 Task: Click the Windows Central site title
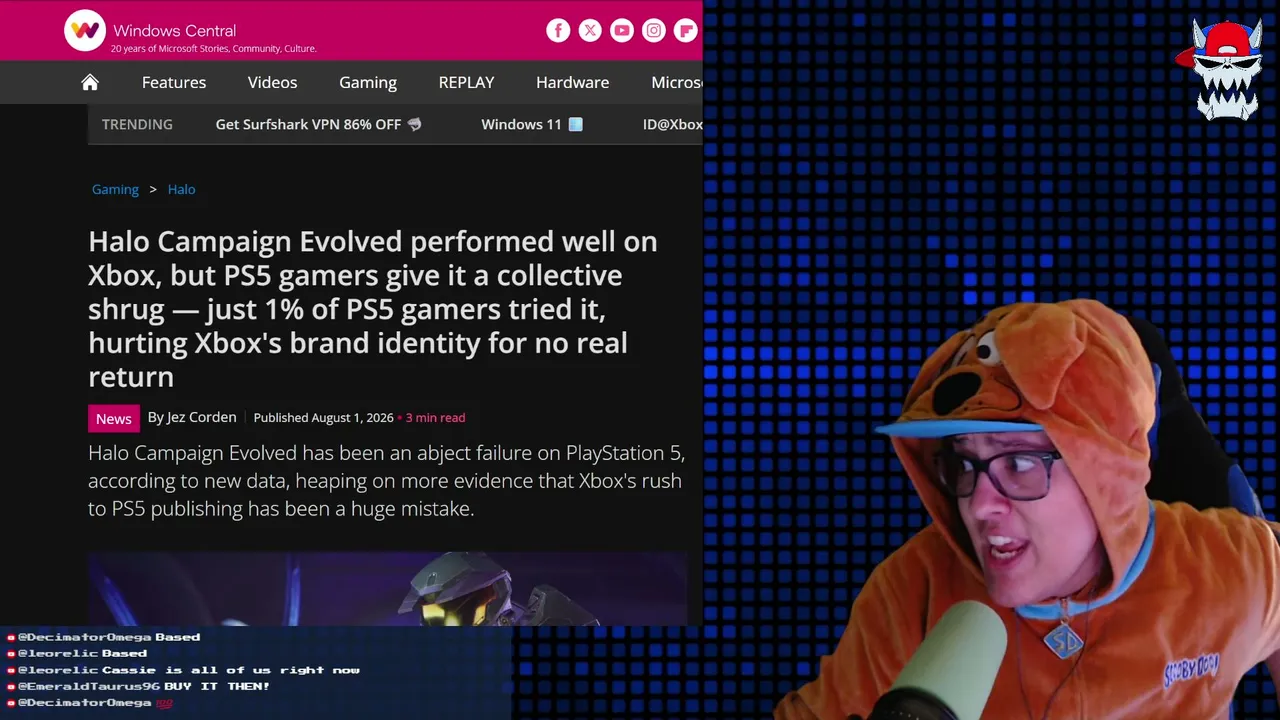(x=174, y=30)
